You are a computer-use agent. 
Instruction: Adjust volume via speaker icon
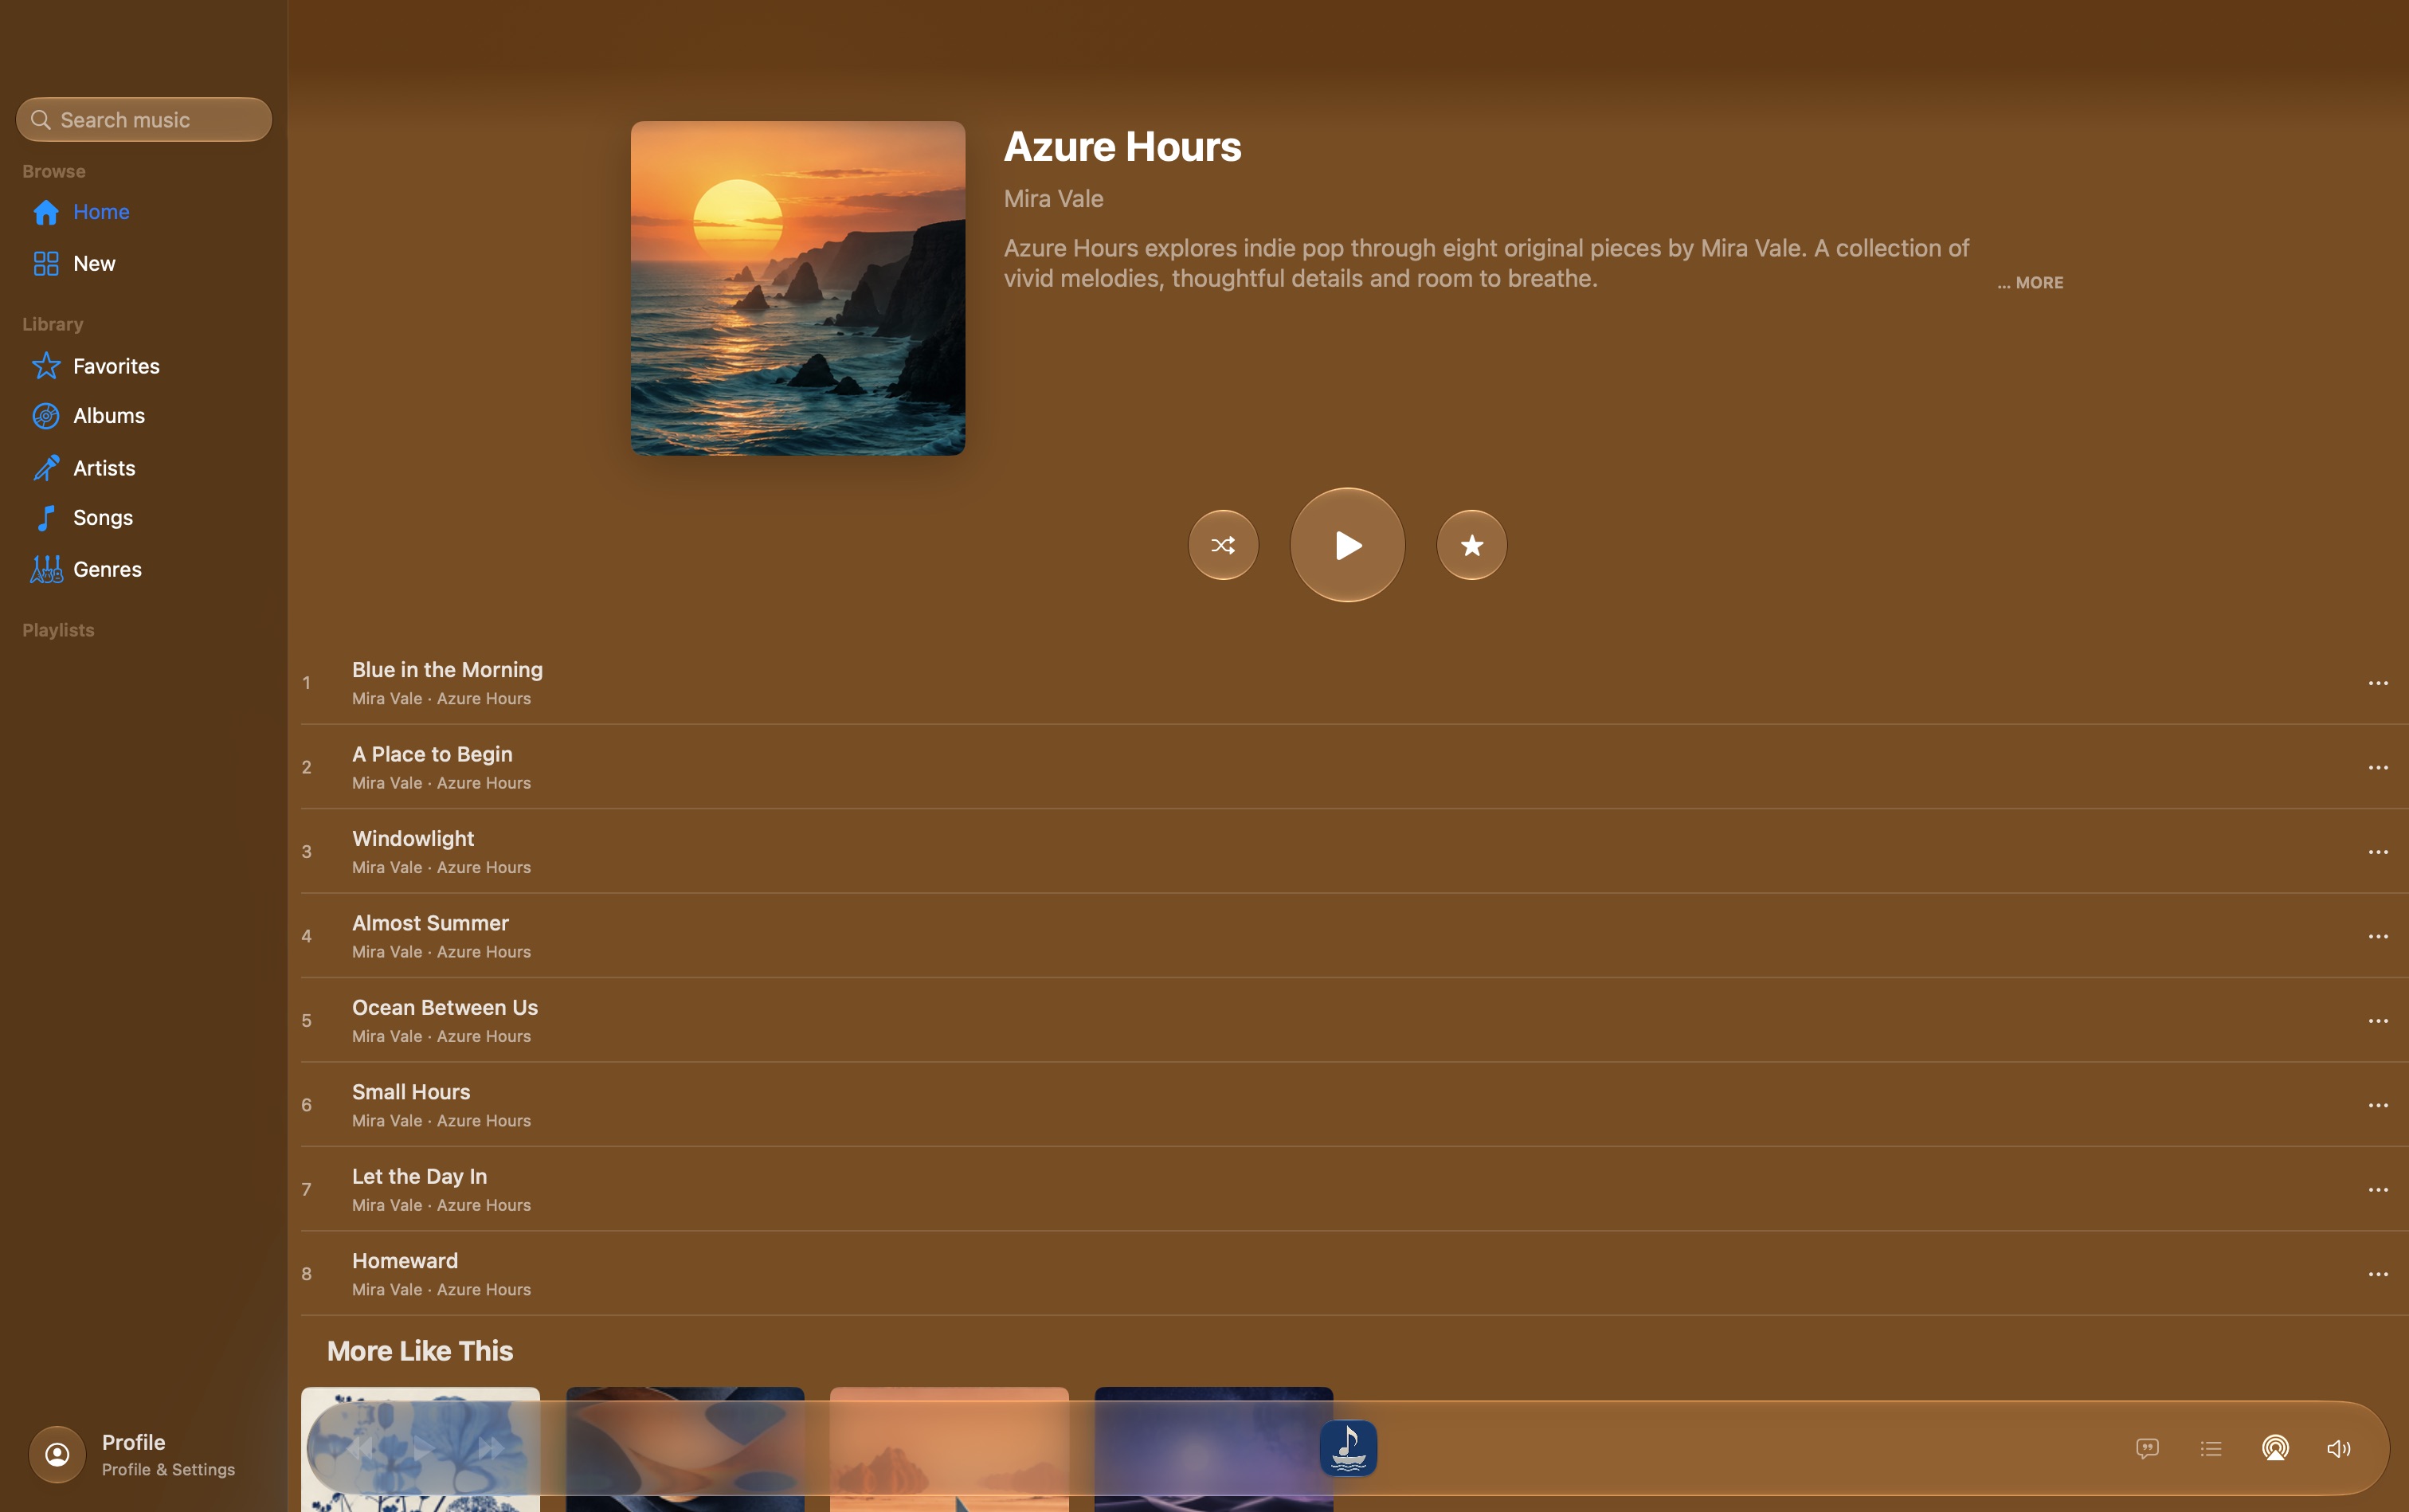click(2339, 1448)
